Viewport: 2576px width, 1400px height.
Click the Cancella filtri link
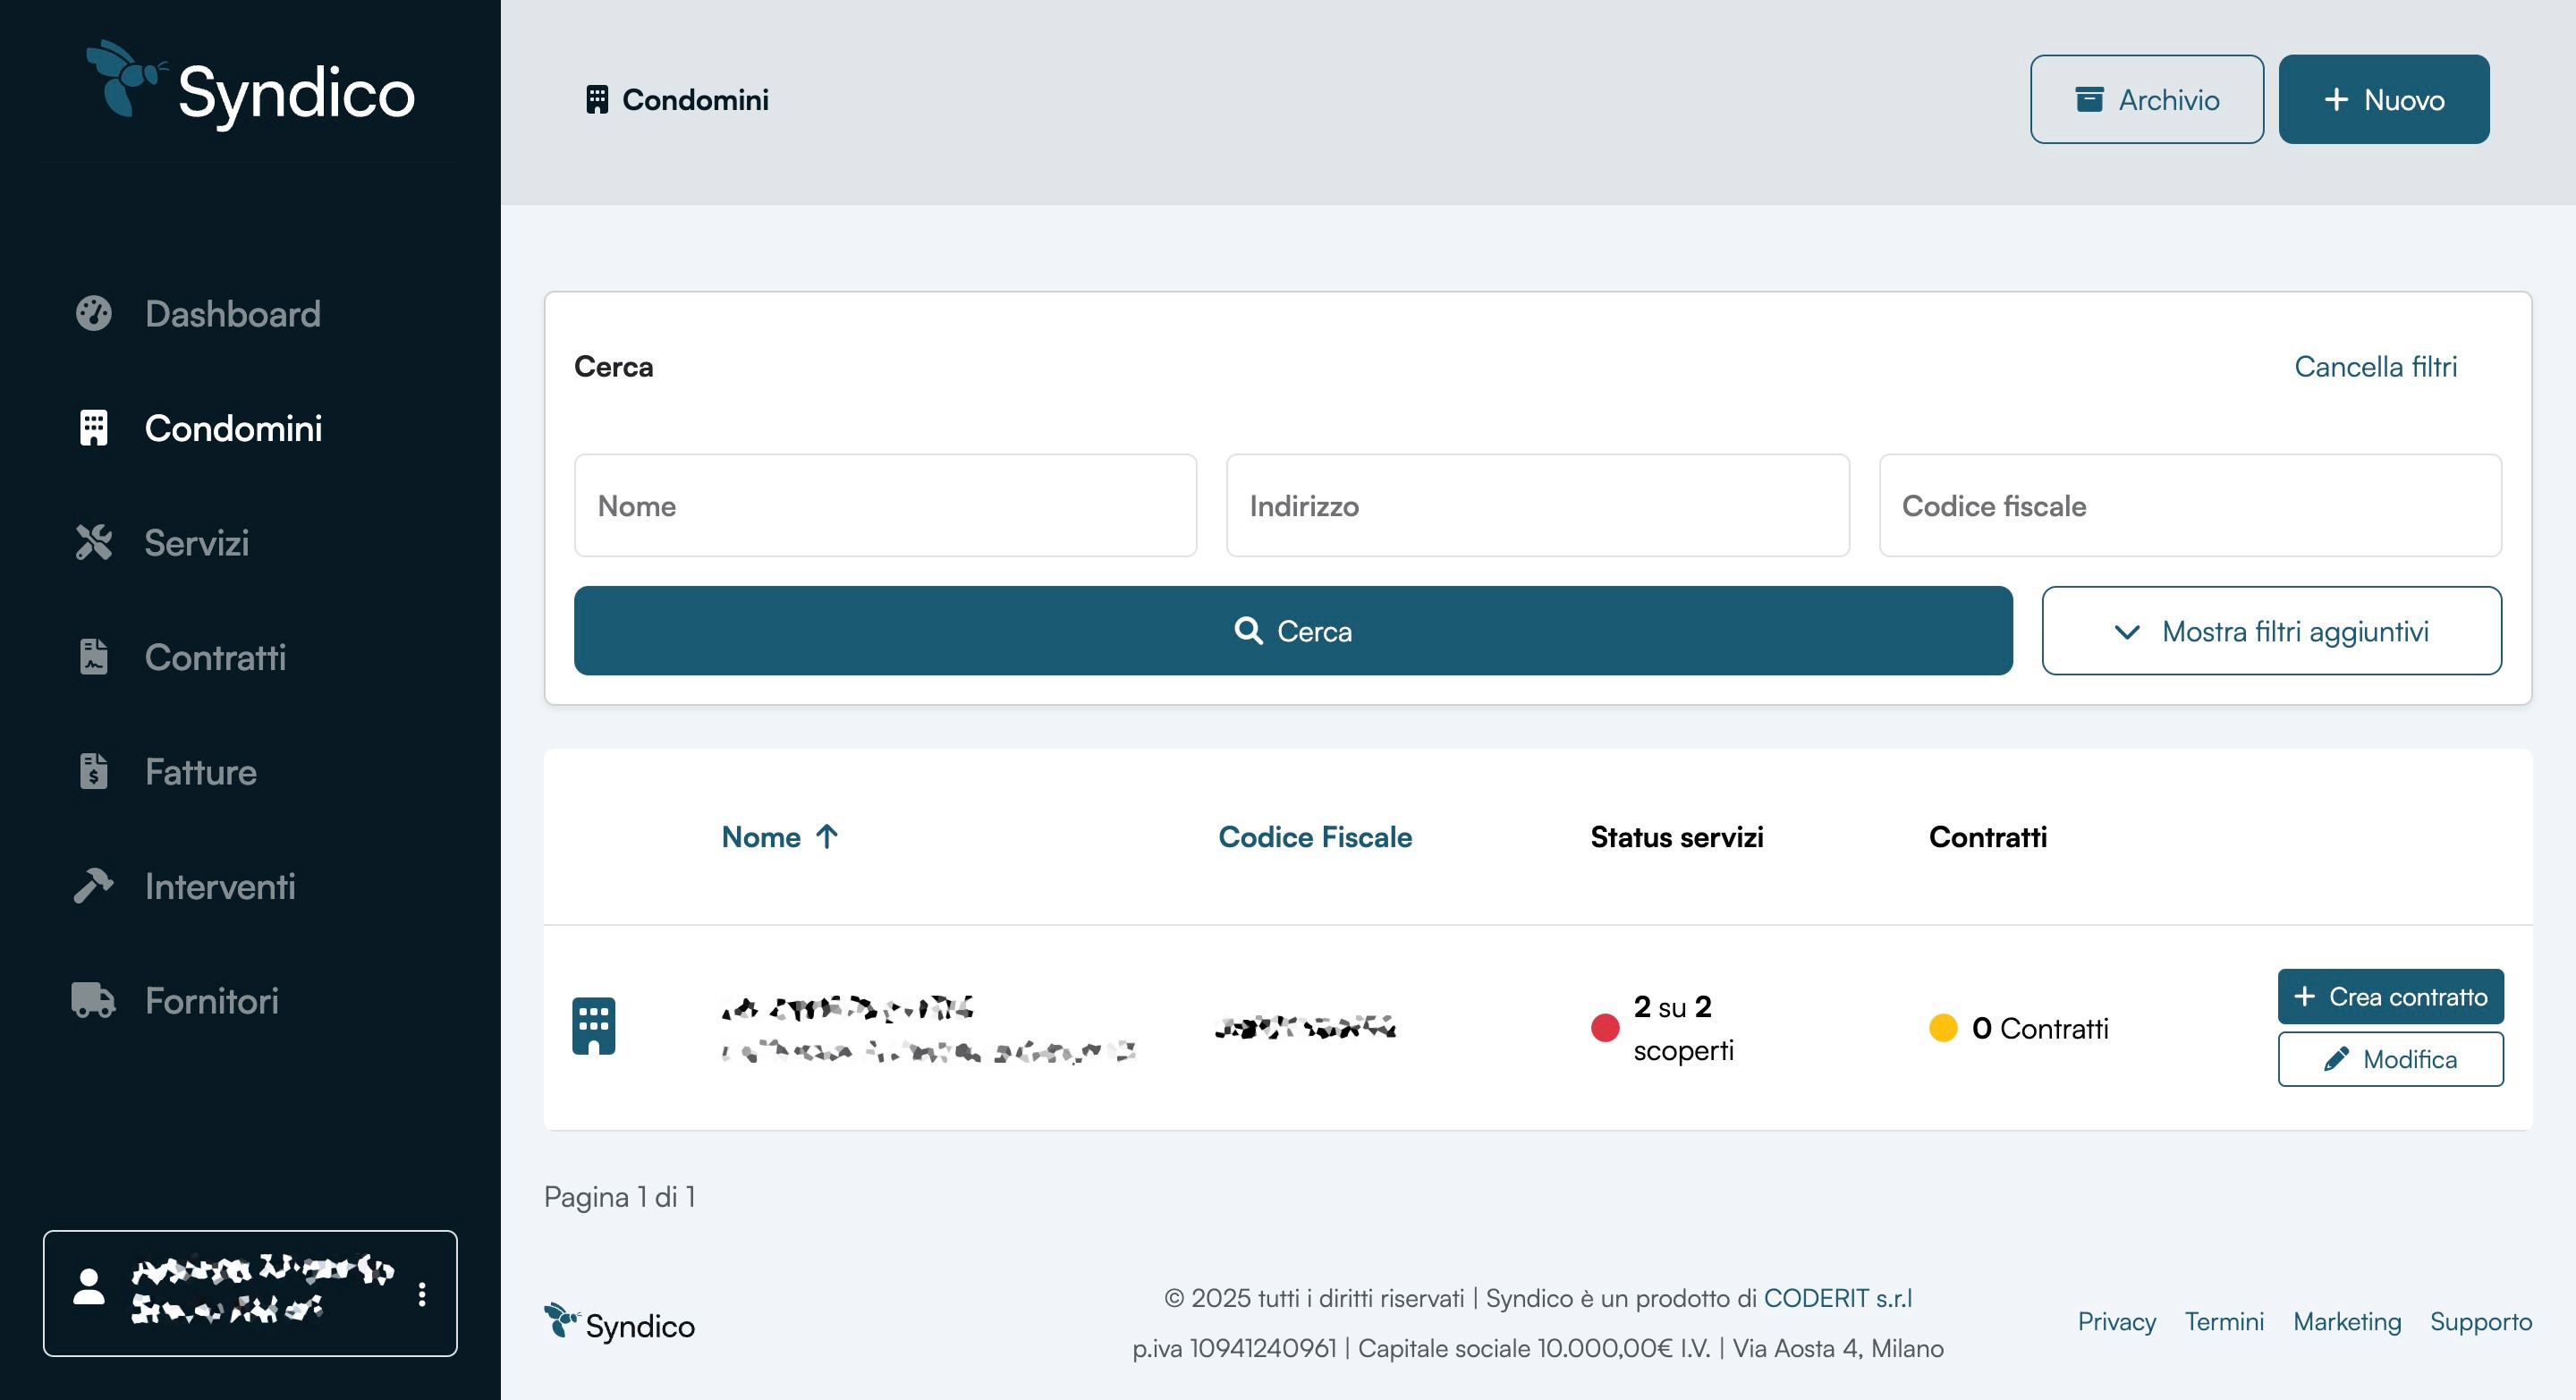[2375, 367]
